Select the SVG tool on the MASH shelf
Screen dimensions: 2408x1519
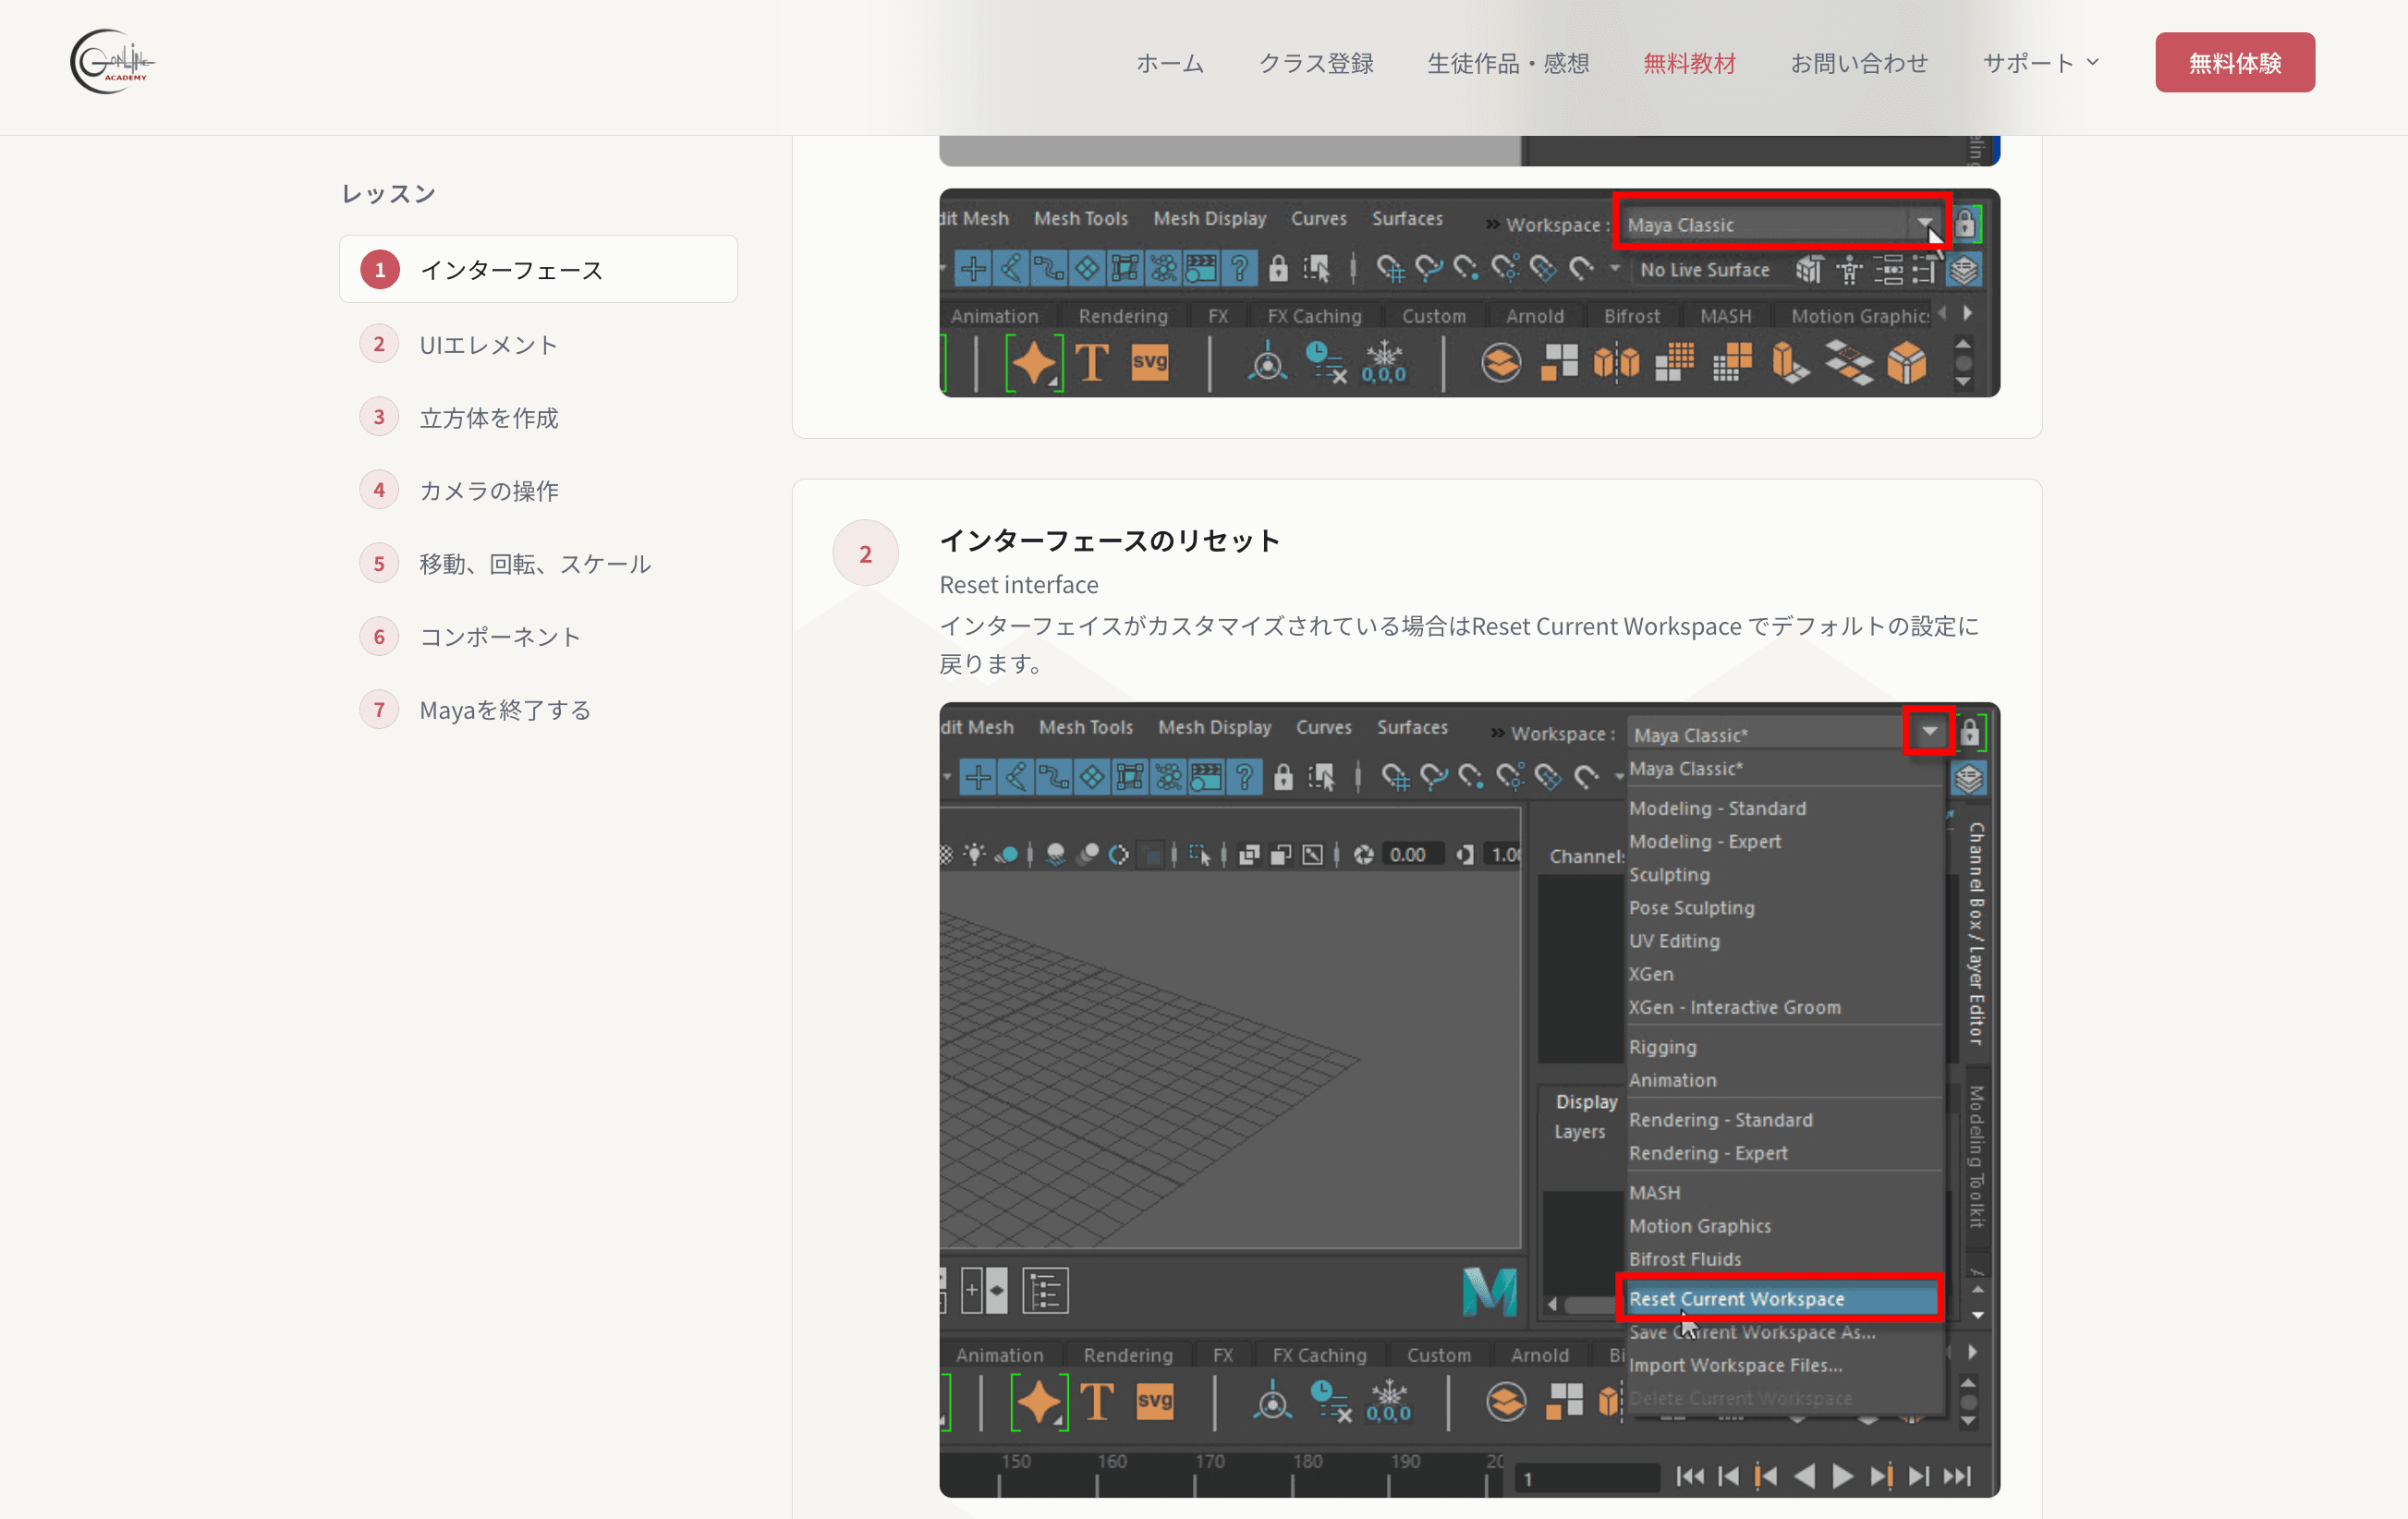pos(1150,363)
